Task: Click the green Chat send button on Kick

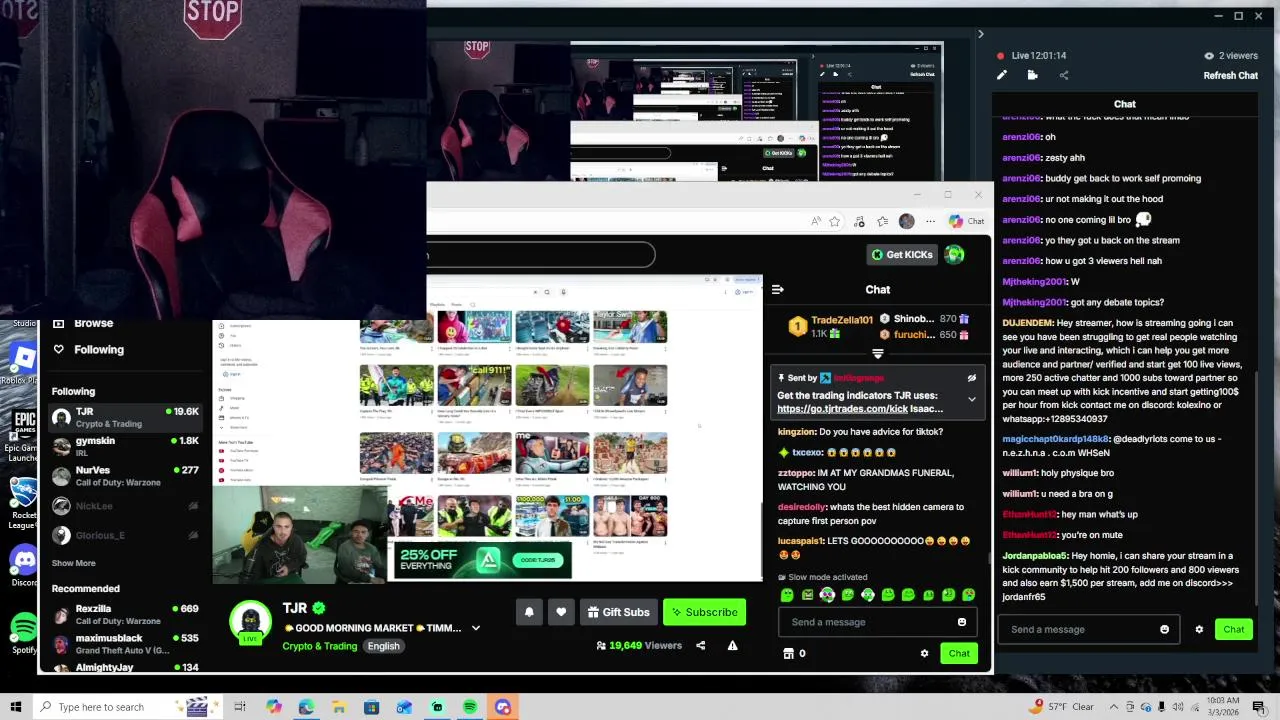Action: coord(959,653)
